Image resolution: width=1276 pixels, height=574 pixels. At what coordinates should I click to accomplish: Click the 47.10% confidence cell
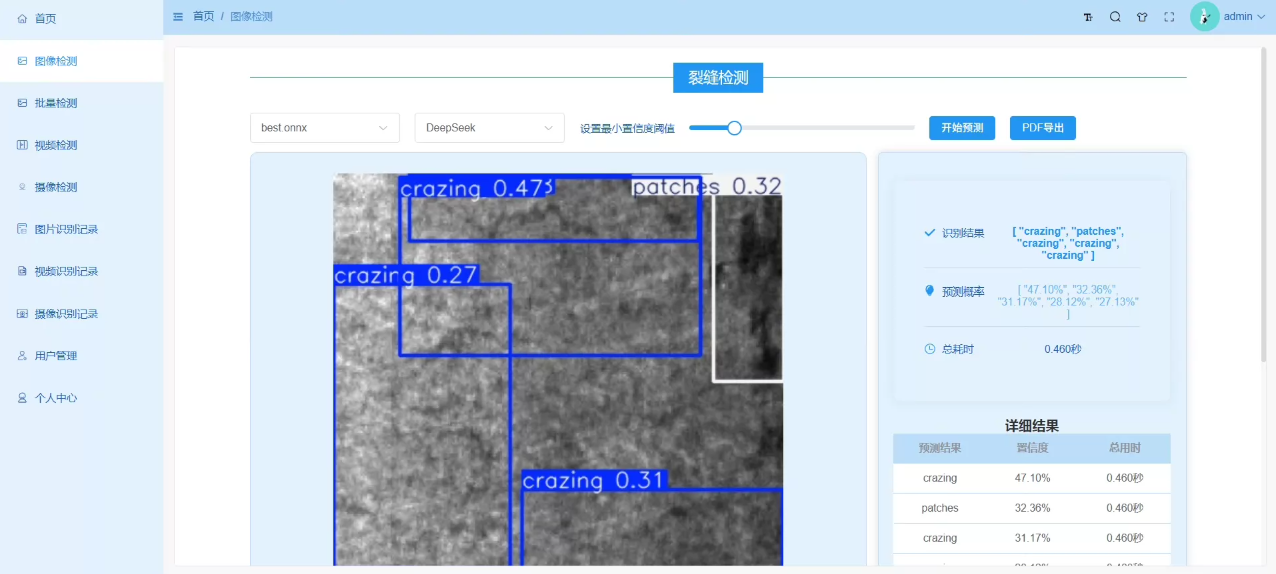coord(1032,478)
